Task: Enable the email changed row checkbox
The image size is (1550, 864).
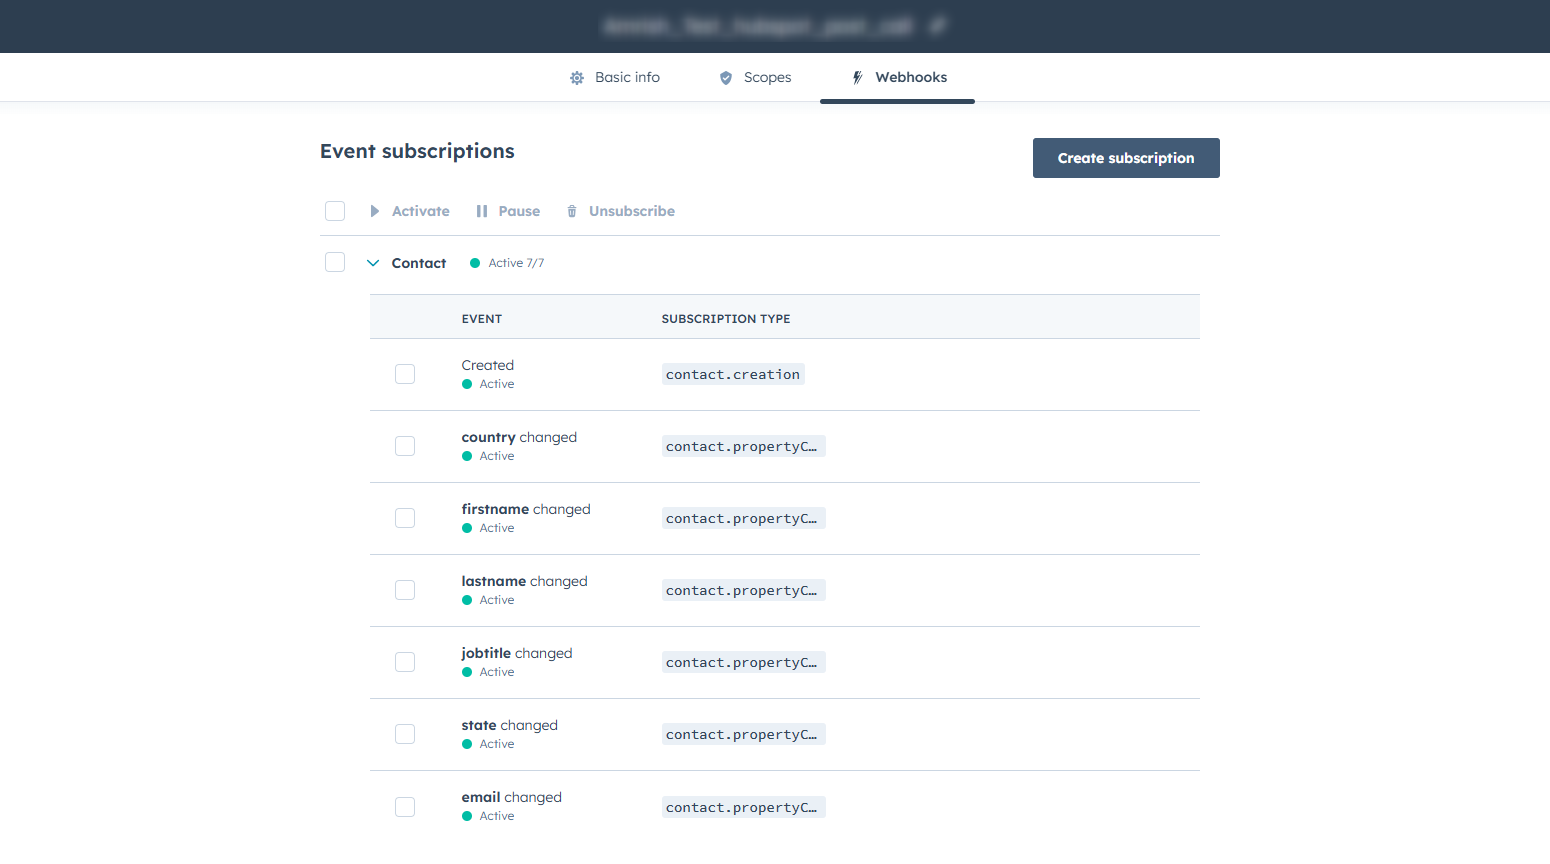Action: point(405,807)
